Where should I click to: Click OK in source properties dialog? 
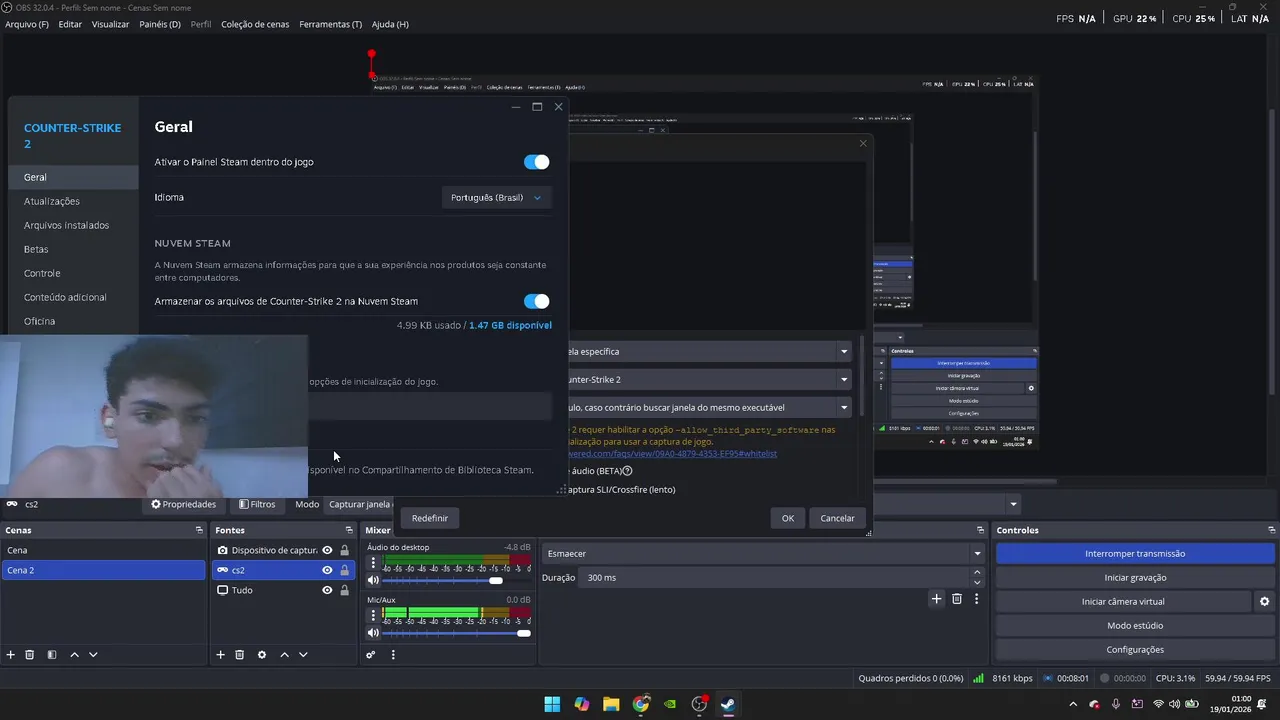pyautogui.click(x=788, y=518)
